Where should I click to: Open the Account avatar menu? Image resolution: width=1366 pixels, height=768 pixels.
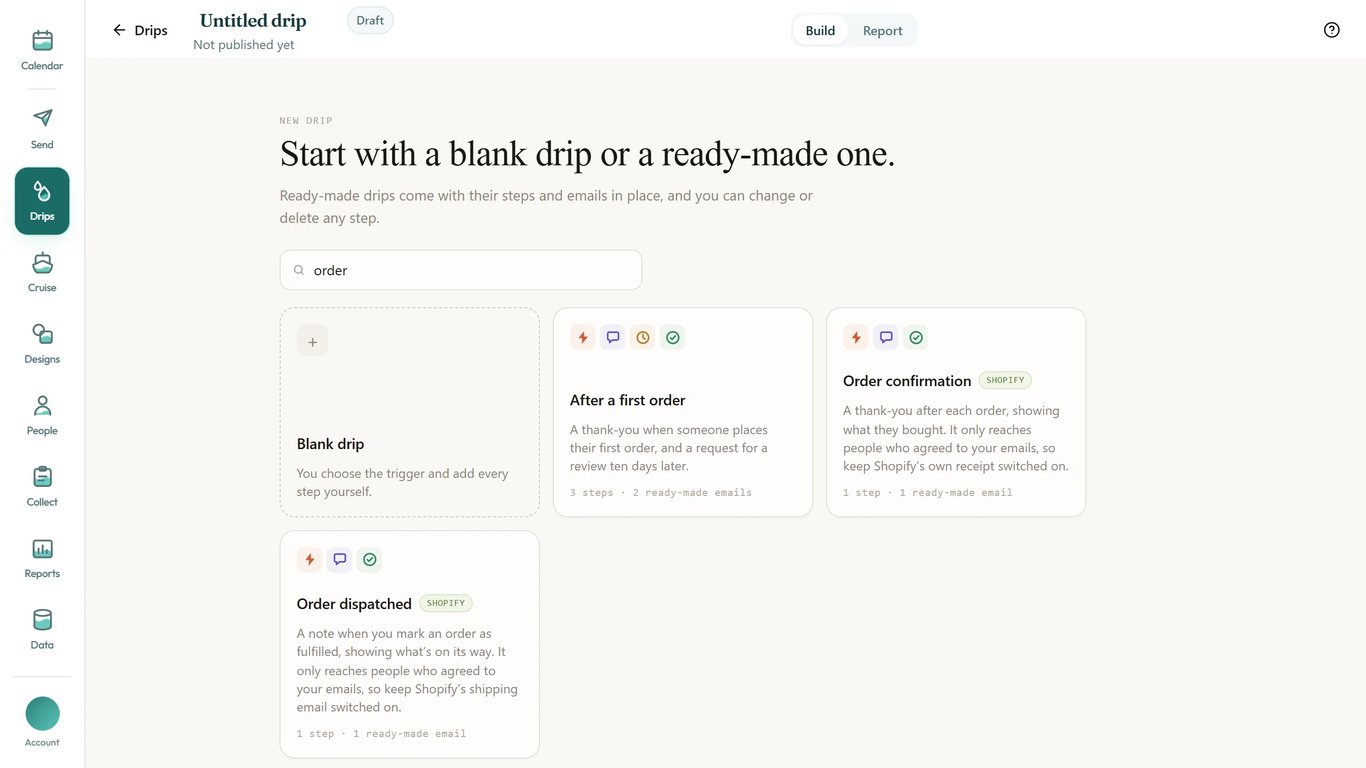(42, 722)
